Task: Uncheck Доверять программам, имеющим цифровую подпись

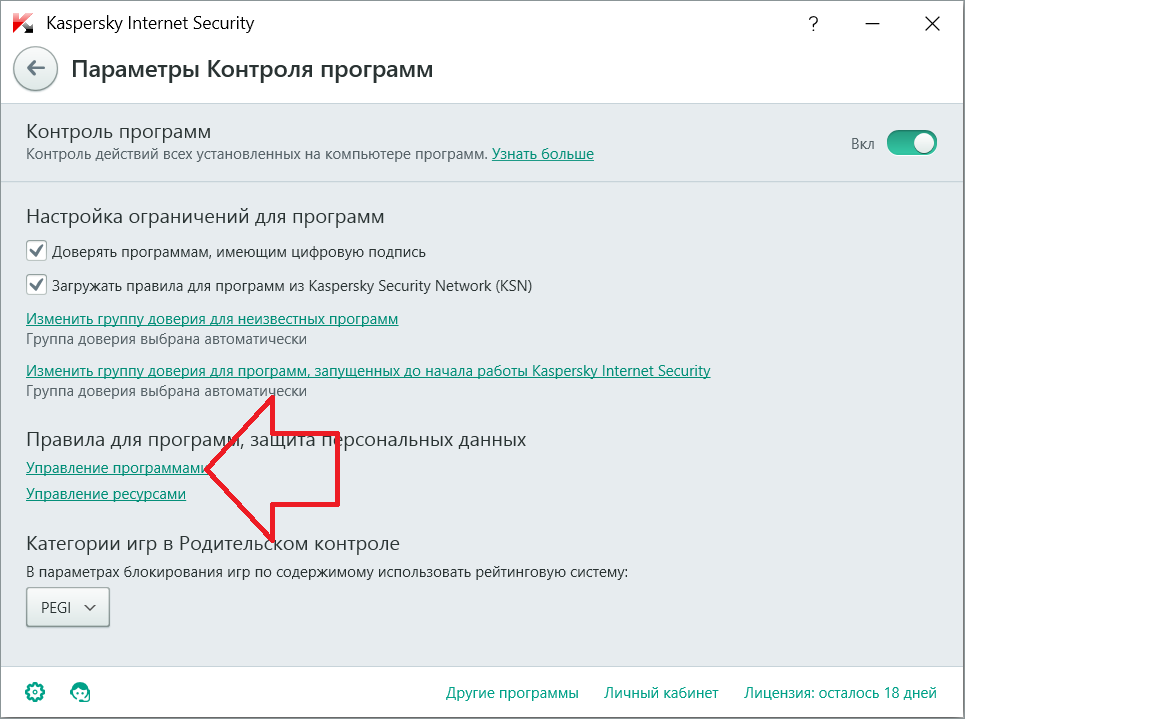Action: pyautogui.click(x=36, y=251)
